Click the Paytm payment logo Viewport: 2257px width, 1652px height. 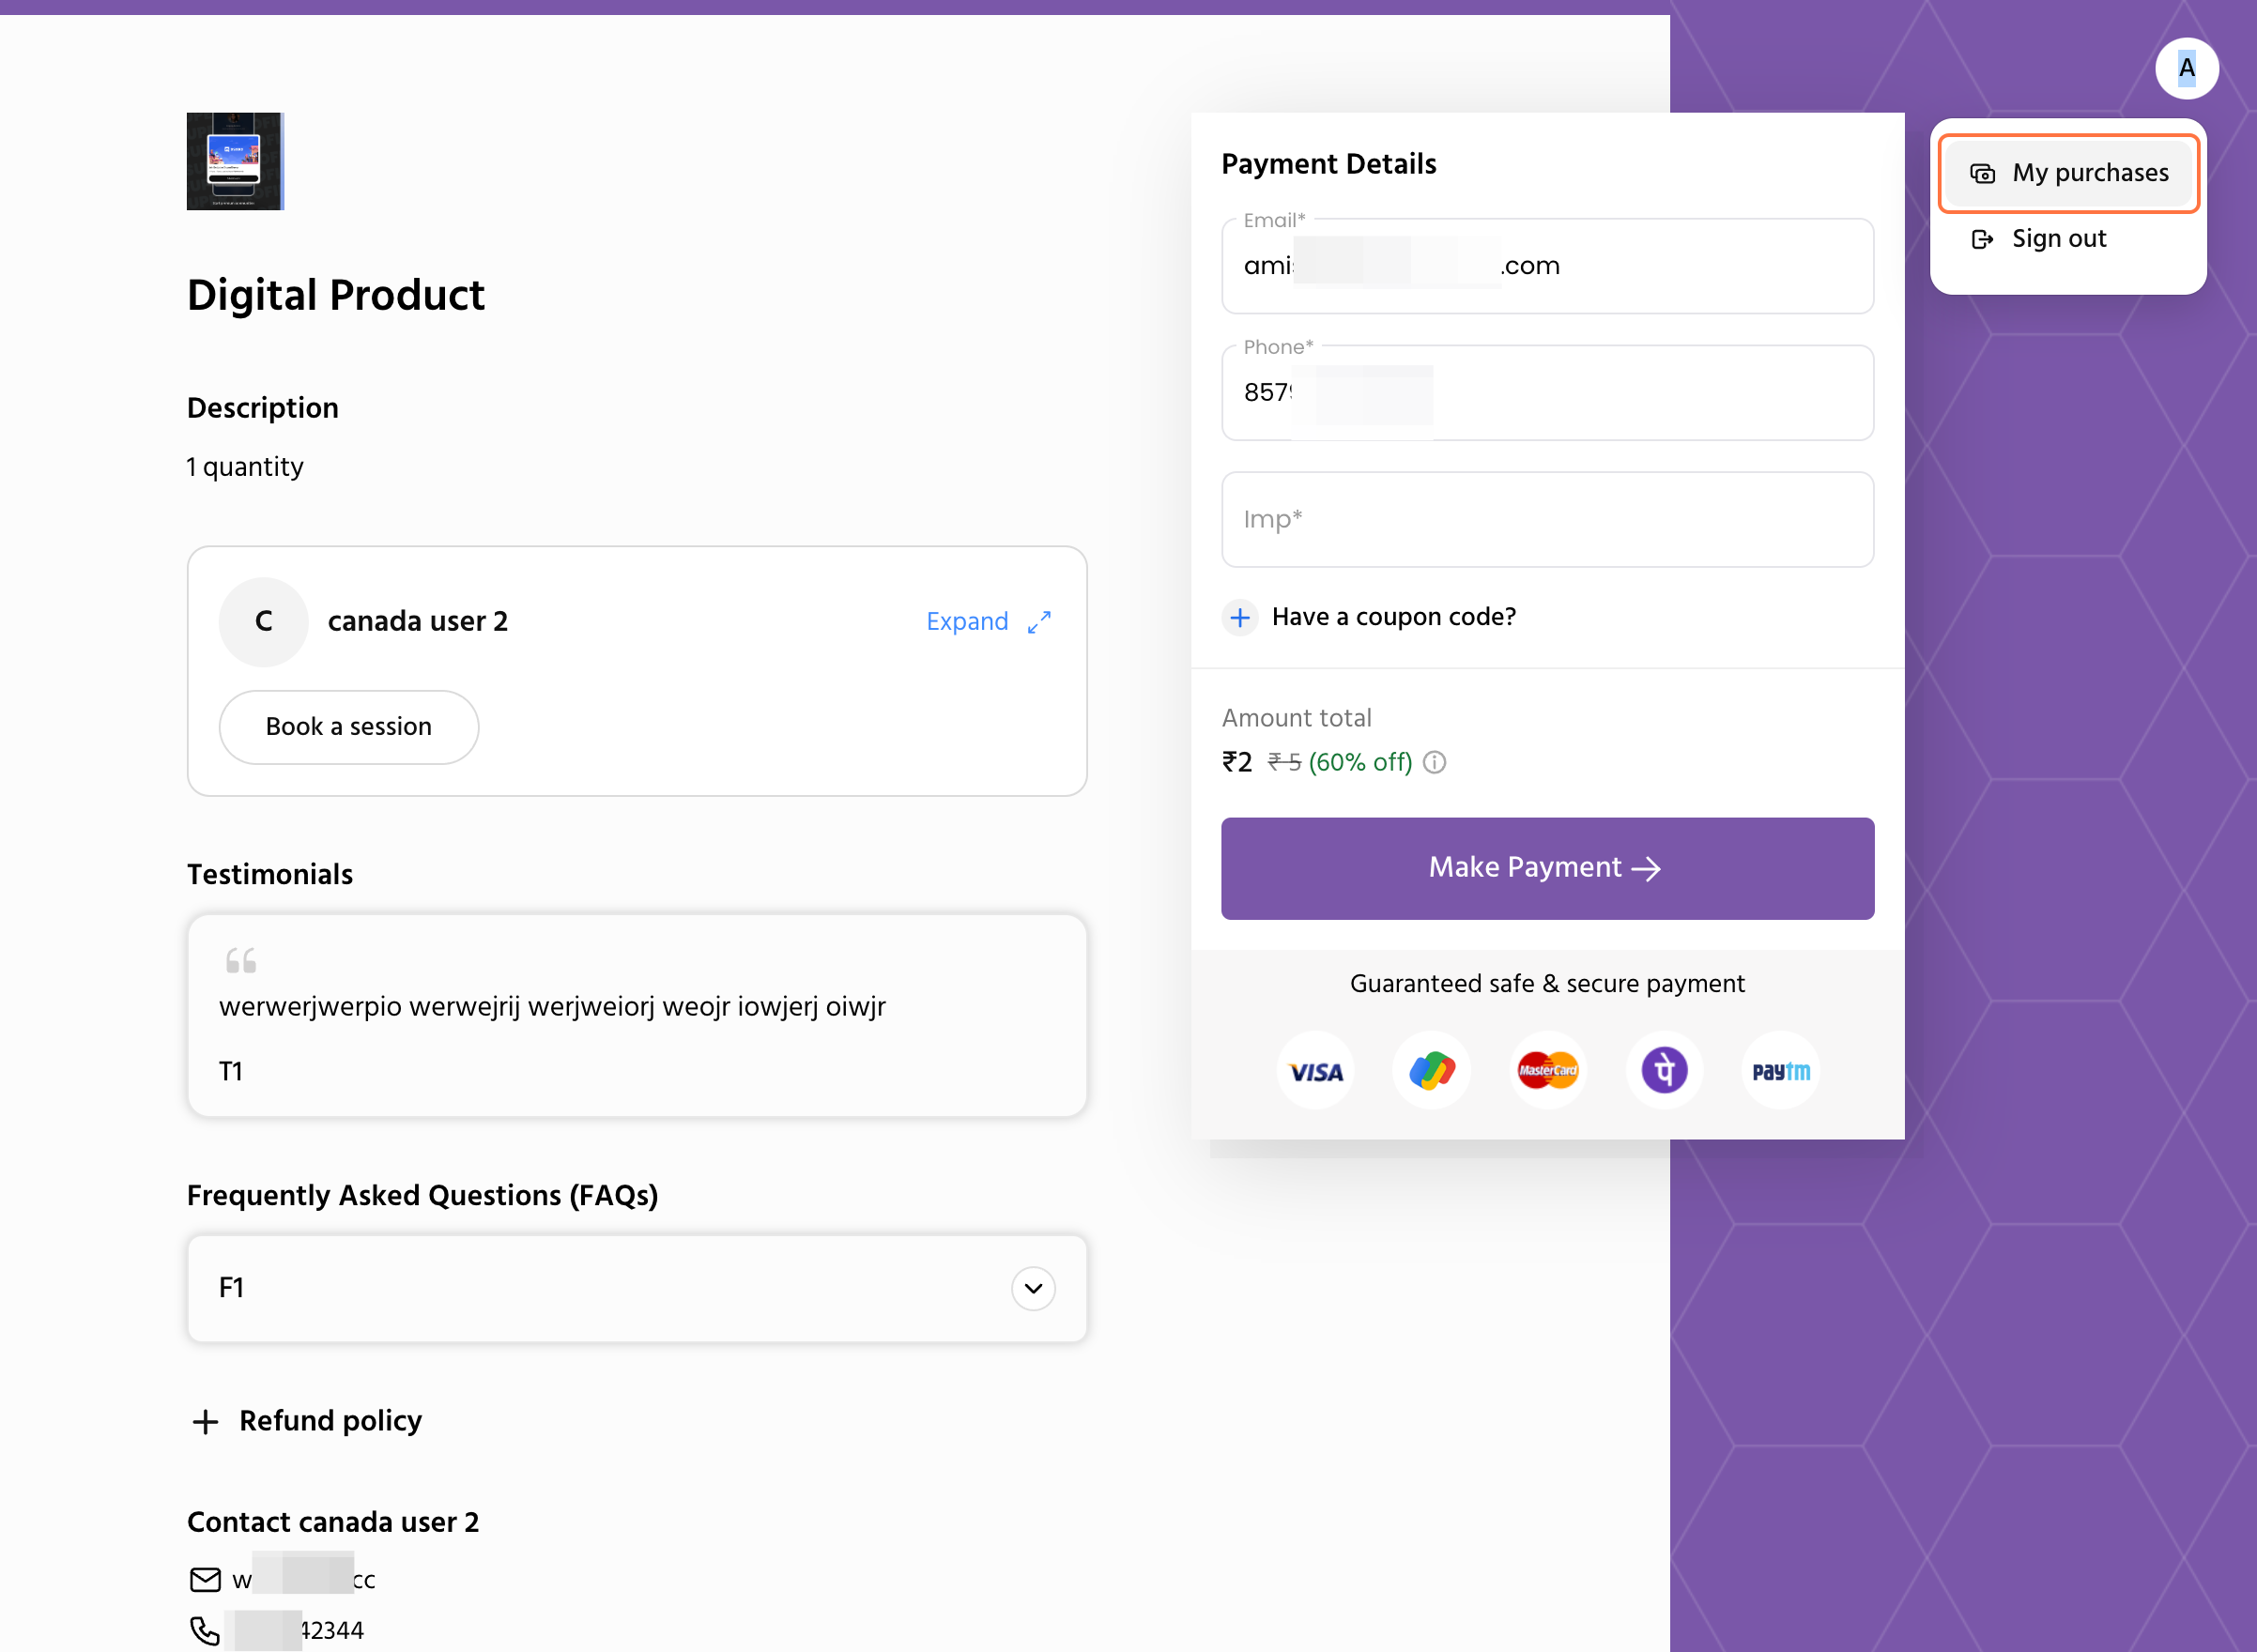(x=1780, y=1071)
